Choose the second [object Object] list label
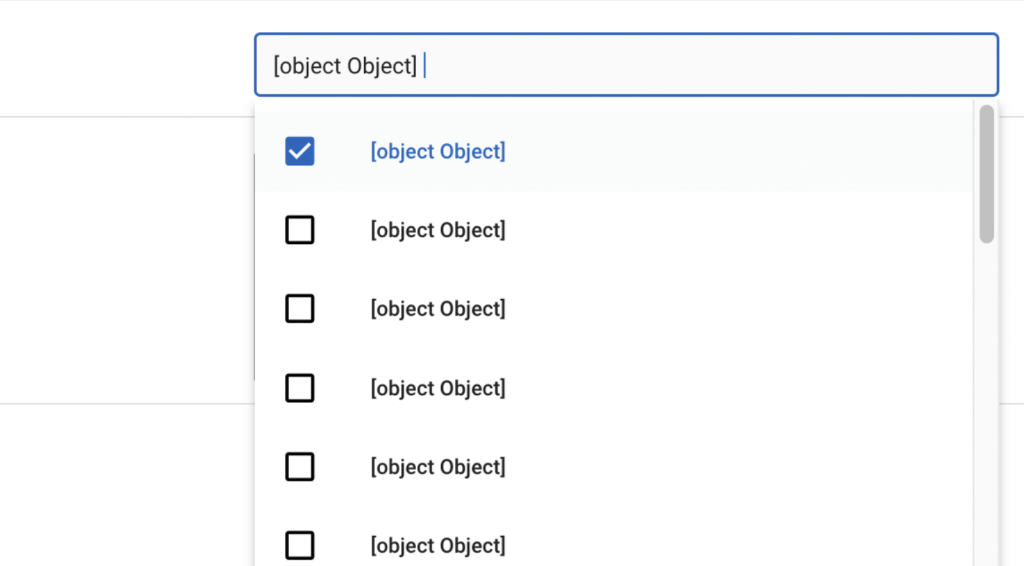This screenshot has height=566, width=1024. pos(438,231)
